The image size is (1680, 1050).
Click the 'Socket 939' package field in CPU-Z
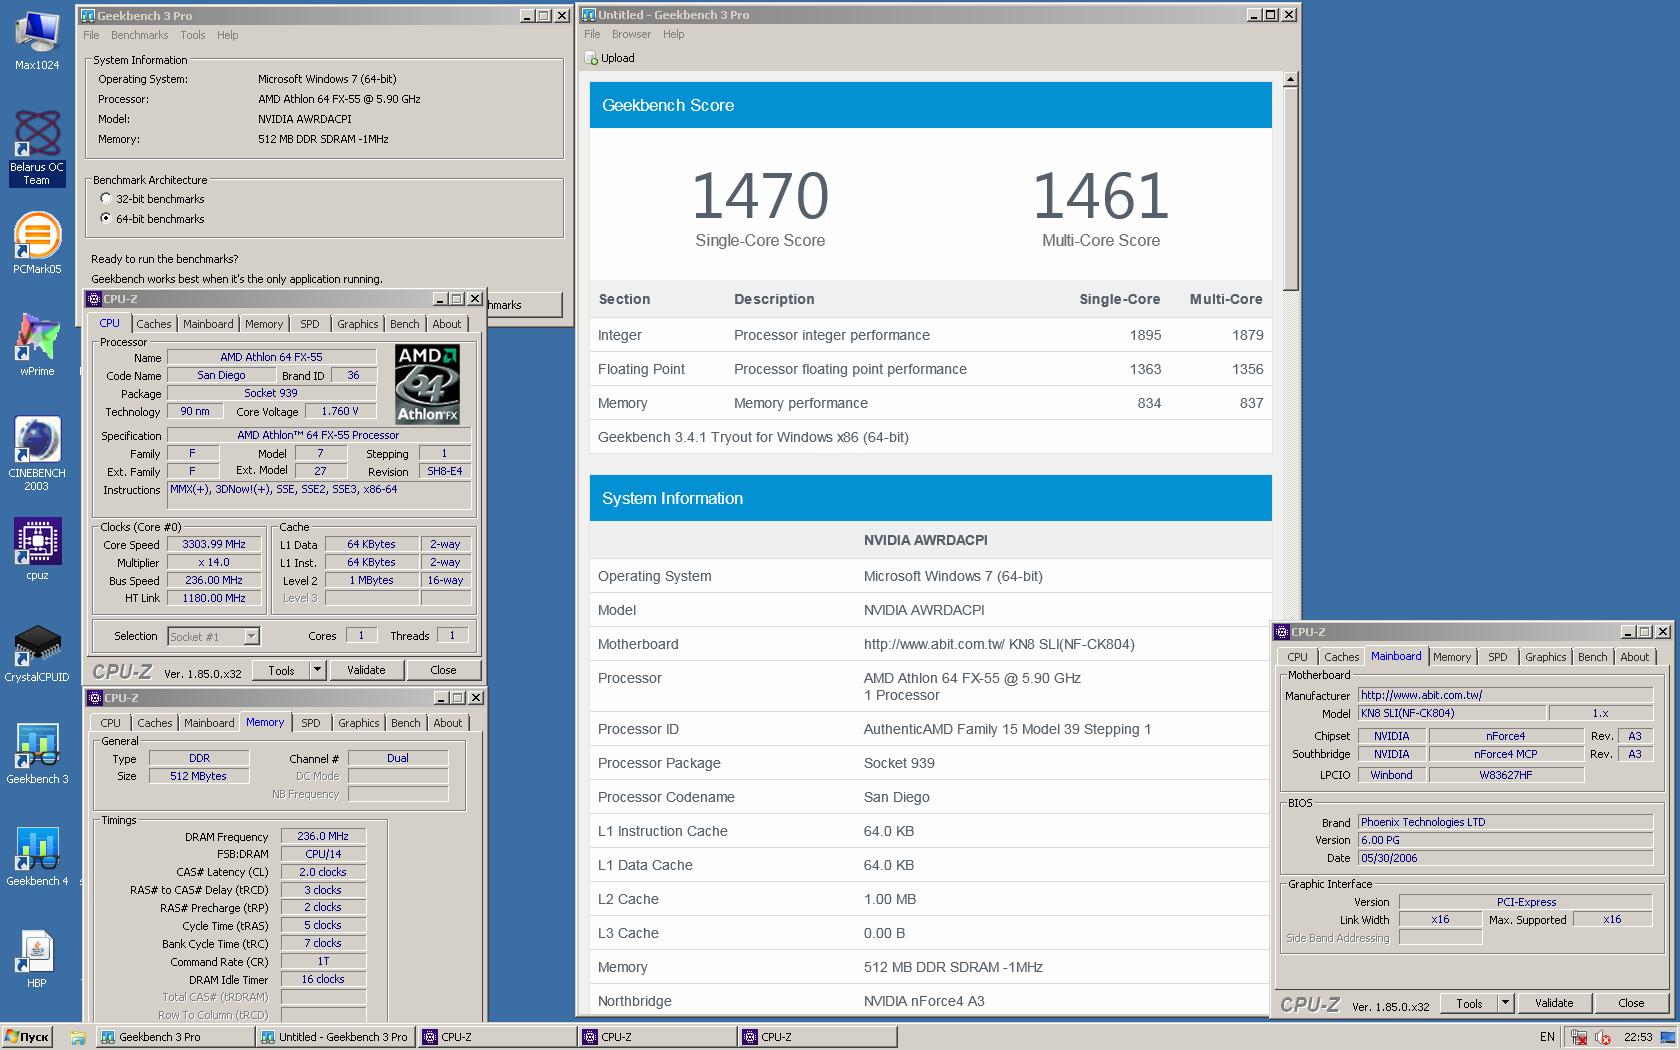(271, 394)
